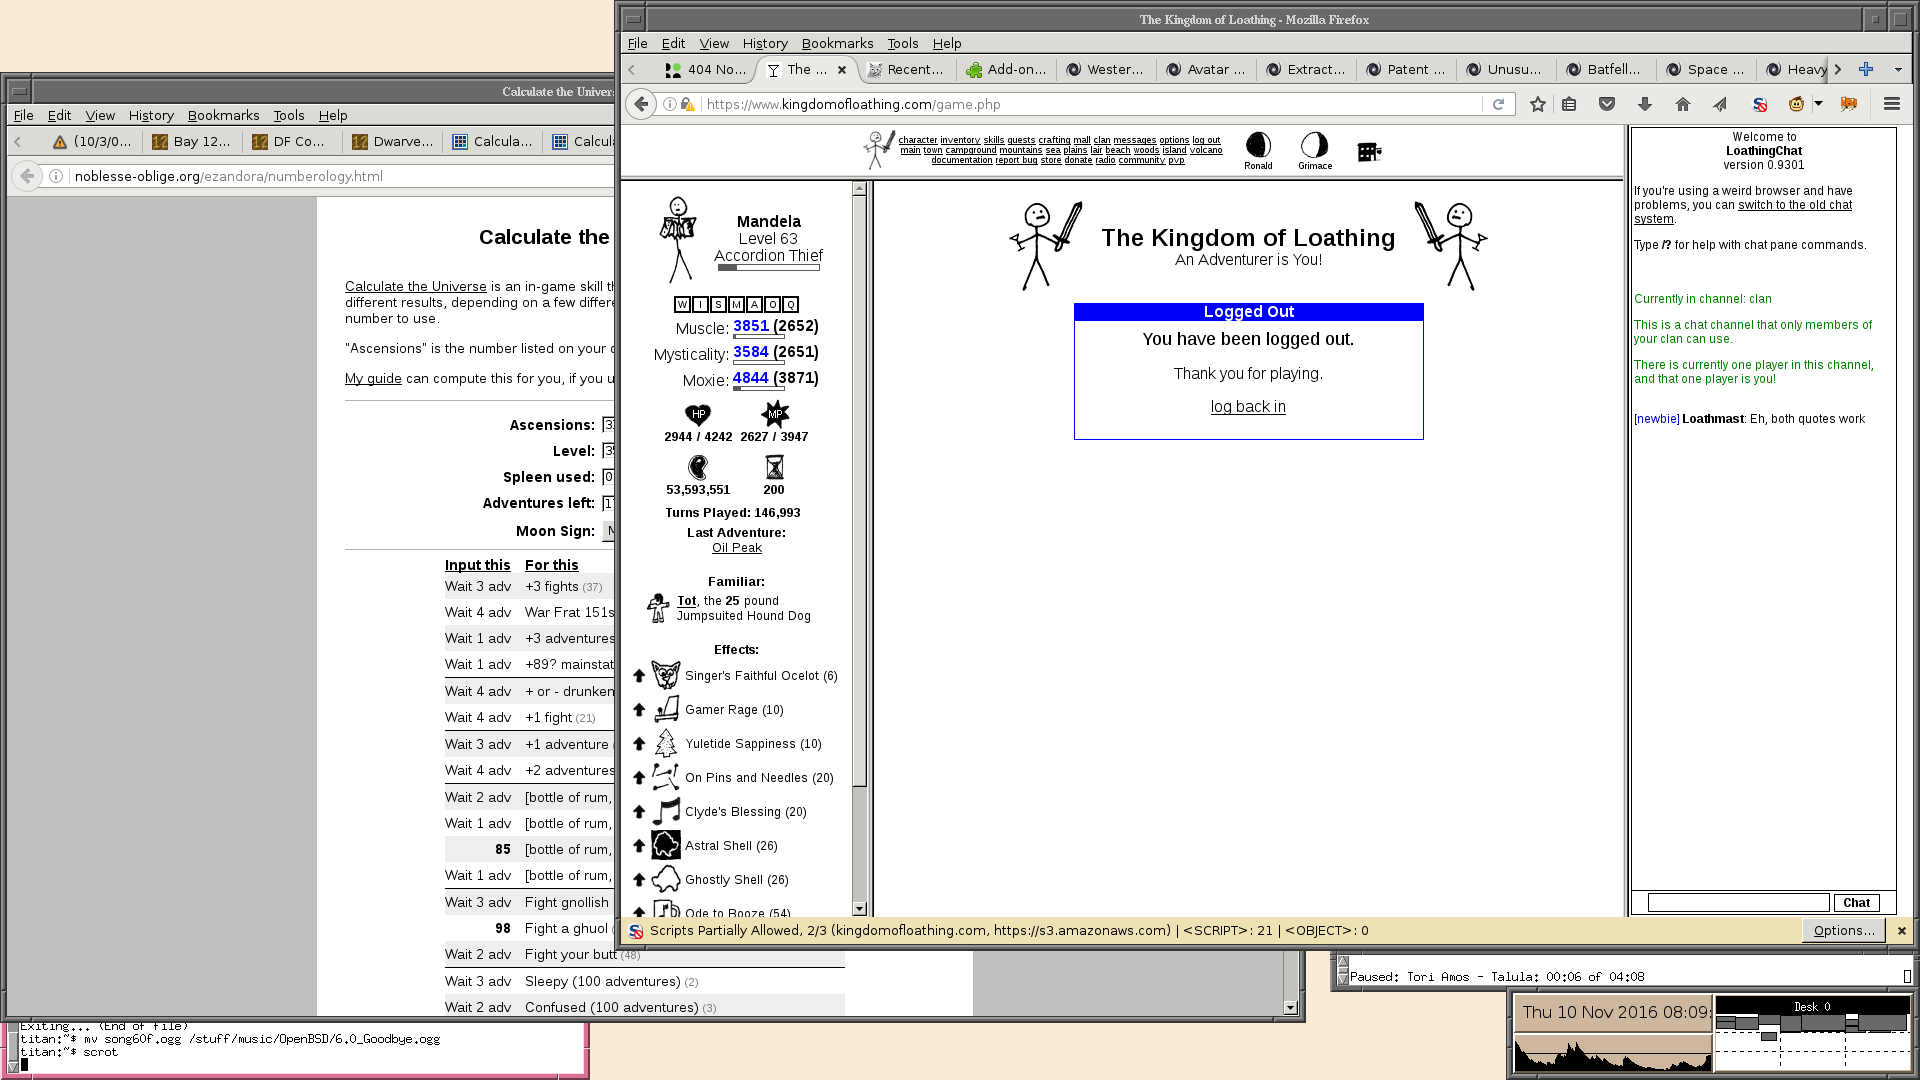Open NoScript Options… button
The height and width of the screenshot is (1080, 1920).
[1844, 931]
